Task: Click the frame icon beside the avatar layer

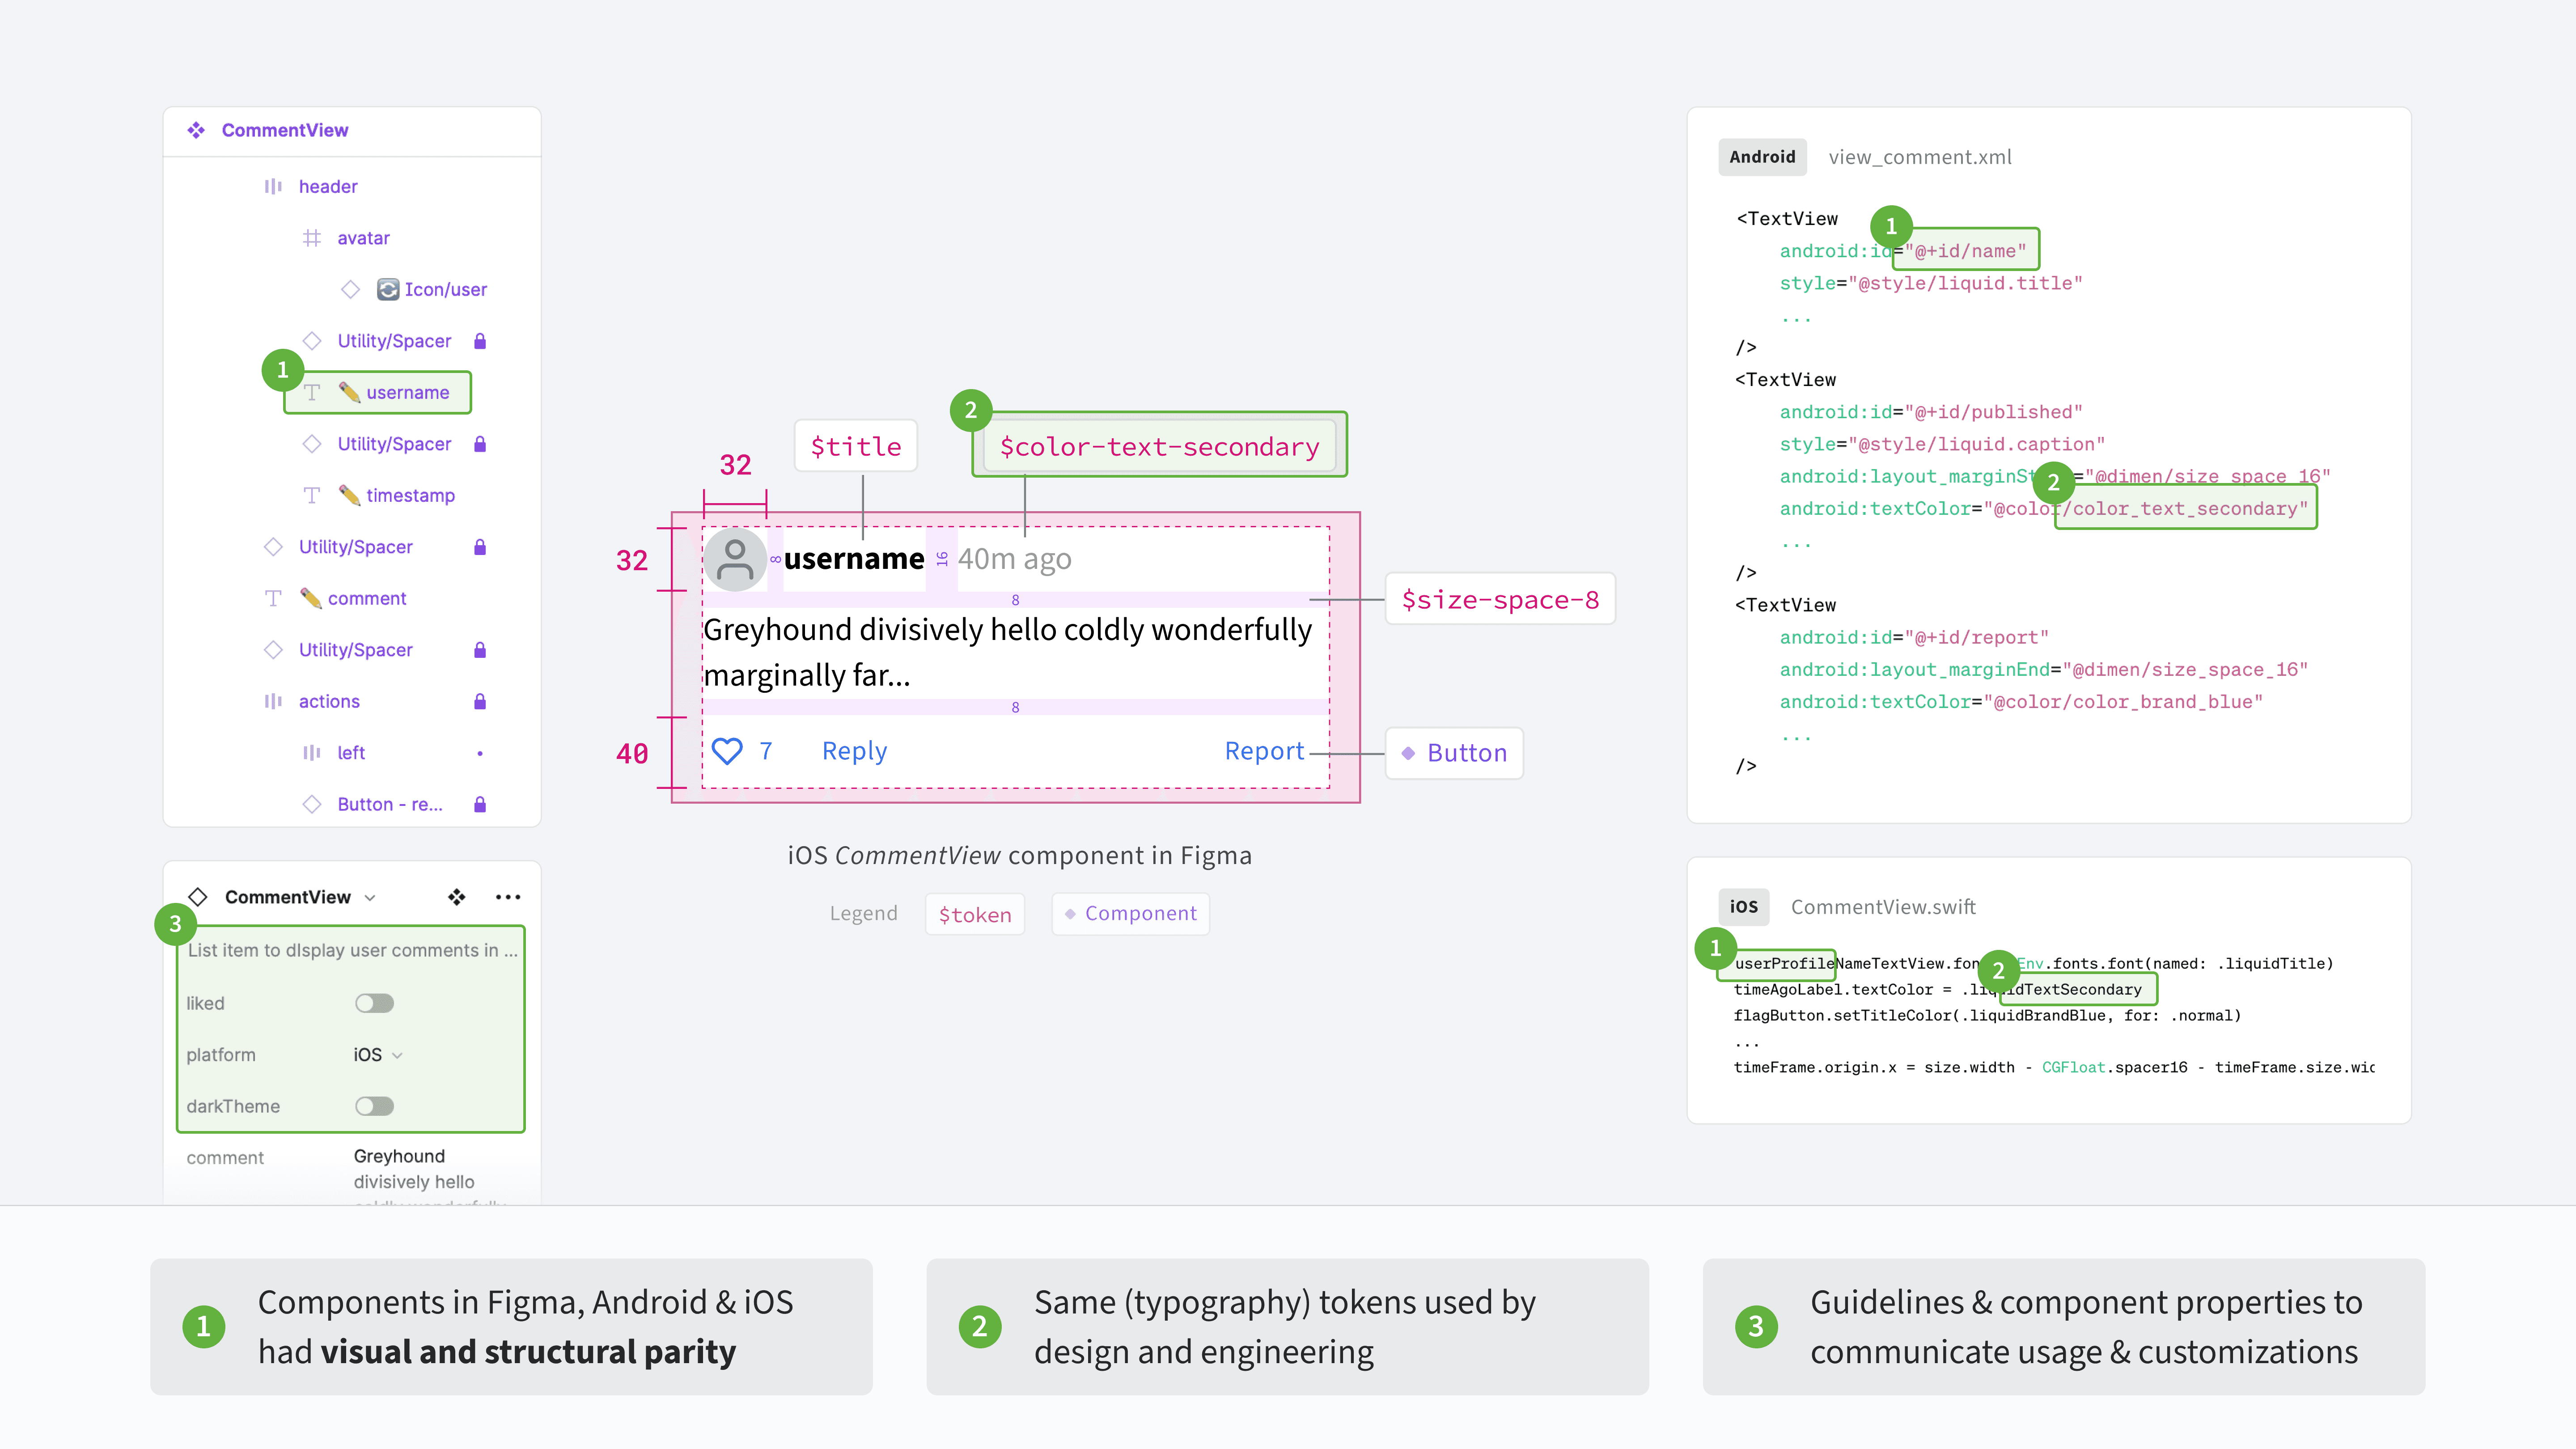Action: pyautogui.click(x=312, y=238)
